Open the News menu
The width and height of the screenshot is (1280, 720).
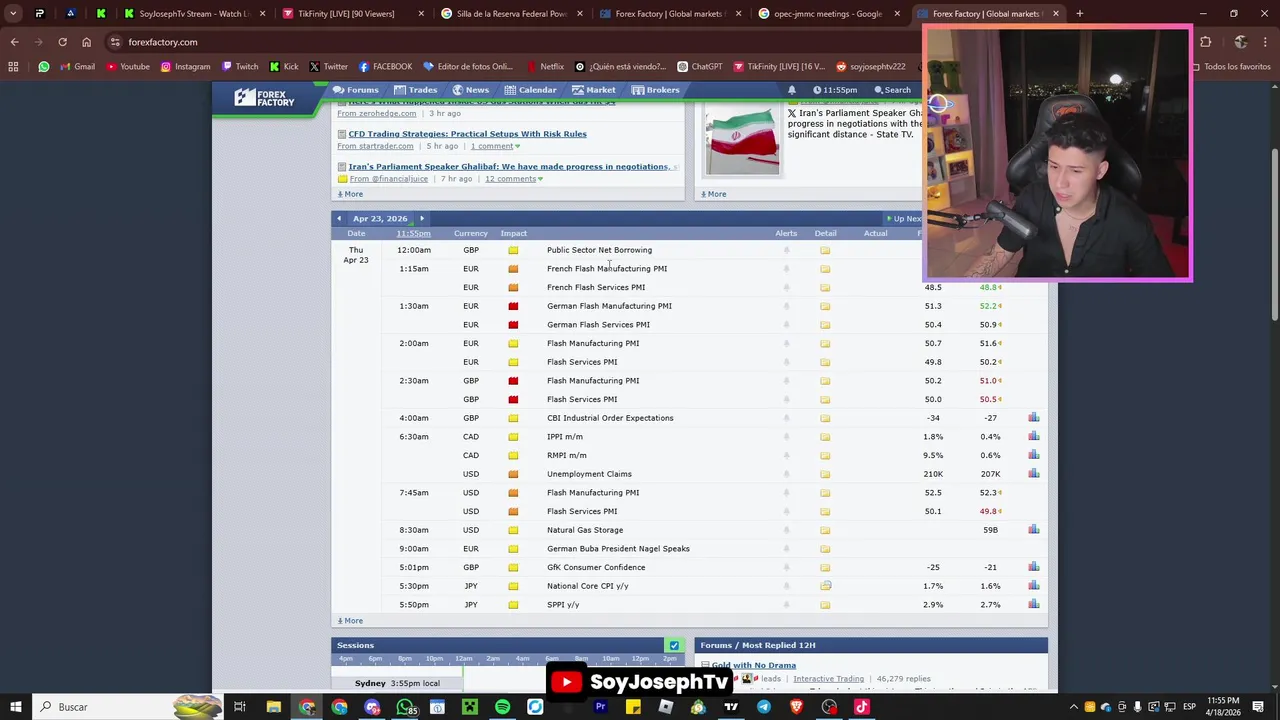tap(470, 90)
